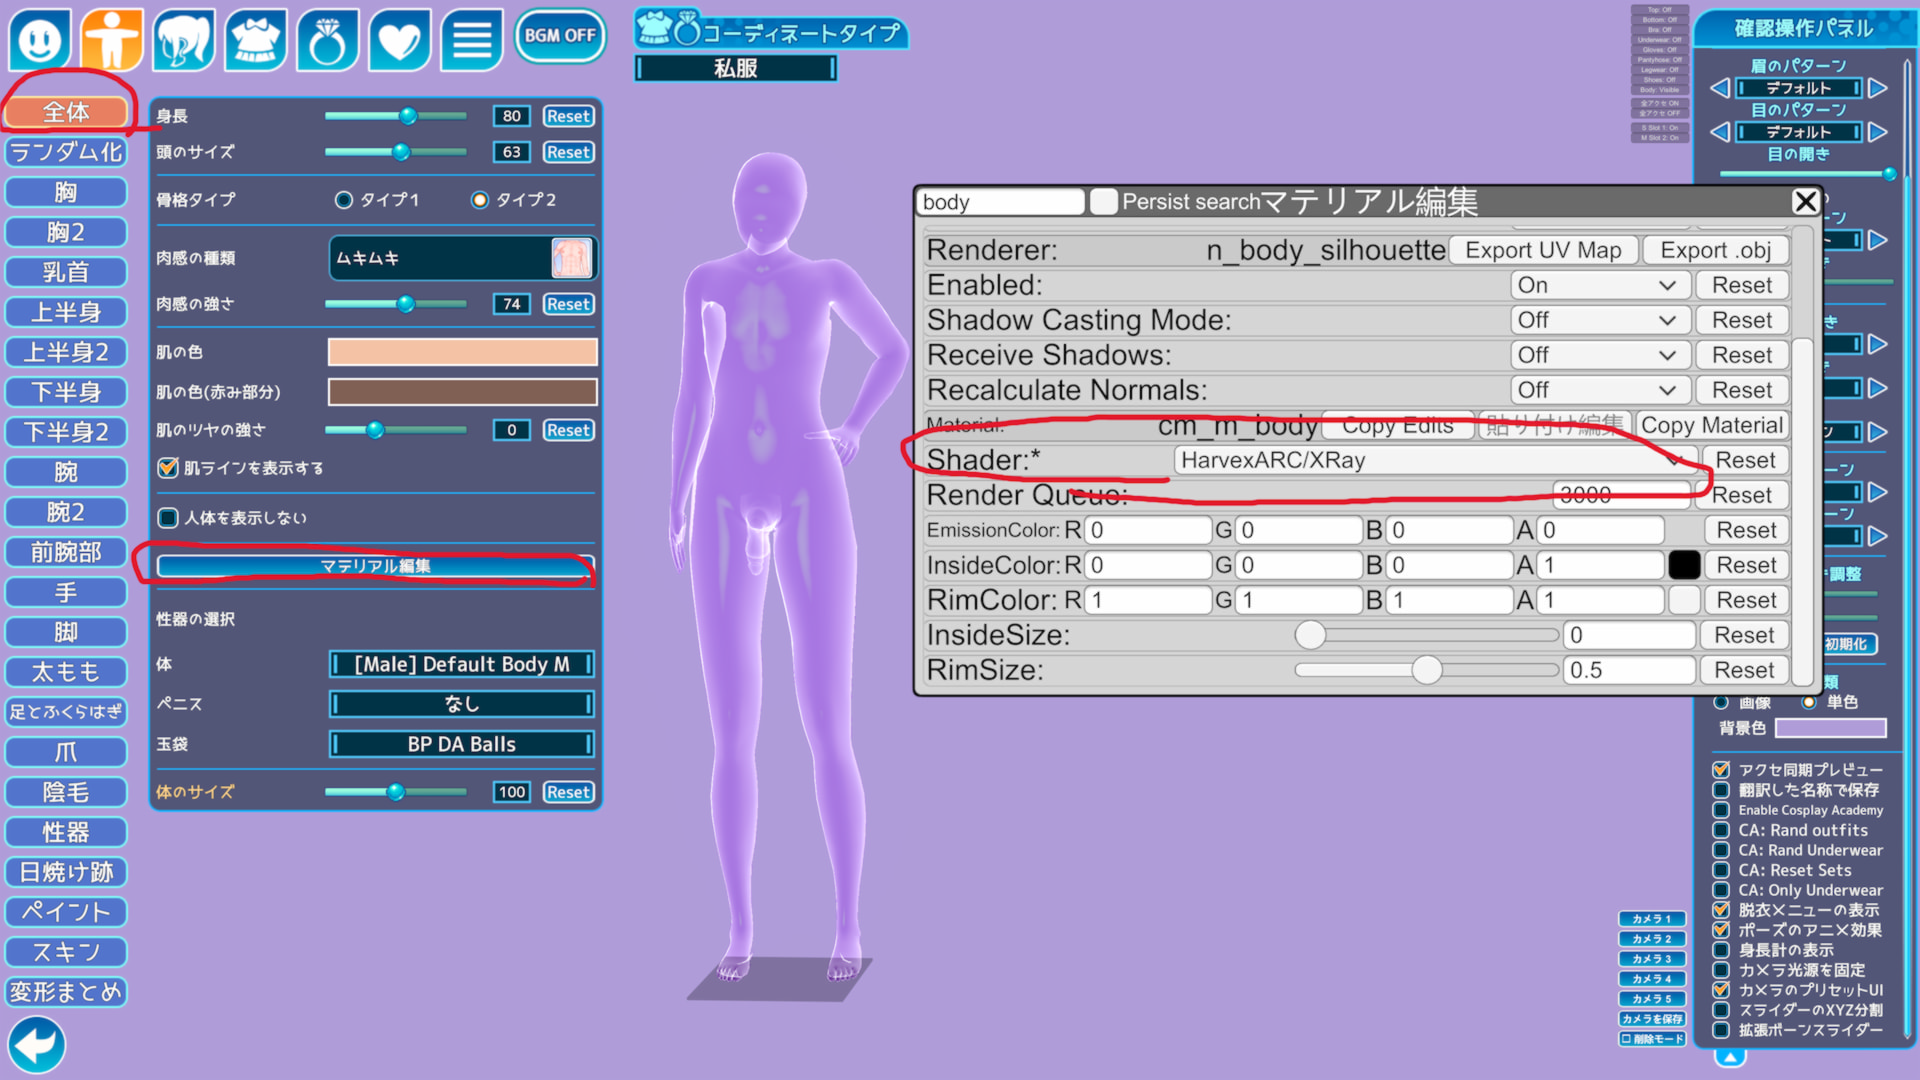The height and width of the screenshot is (1080, 1920).
Task: Click the カメラ 1 button
Action: (x=1652, y=919)
